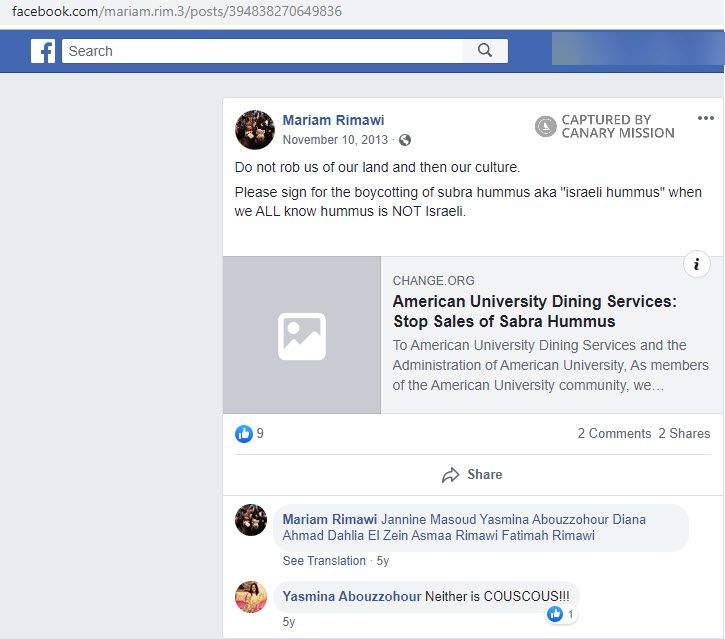725x639 pixels.
Task: Click the link info 'i' icon
Action: pos(696,265)
